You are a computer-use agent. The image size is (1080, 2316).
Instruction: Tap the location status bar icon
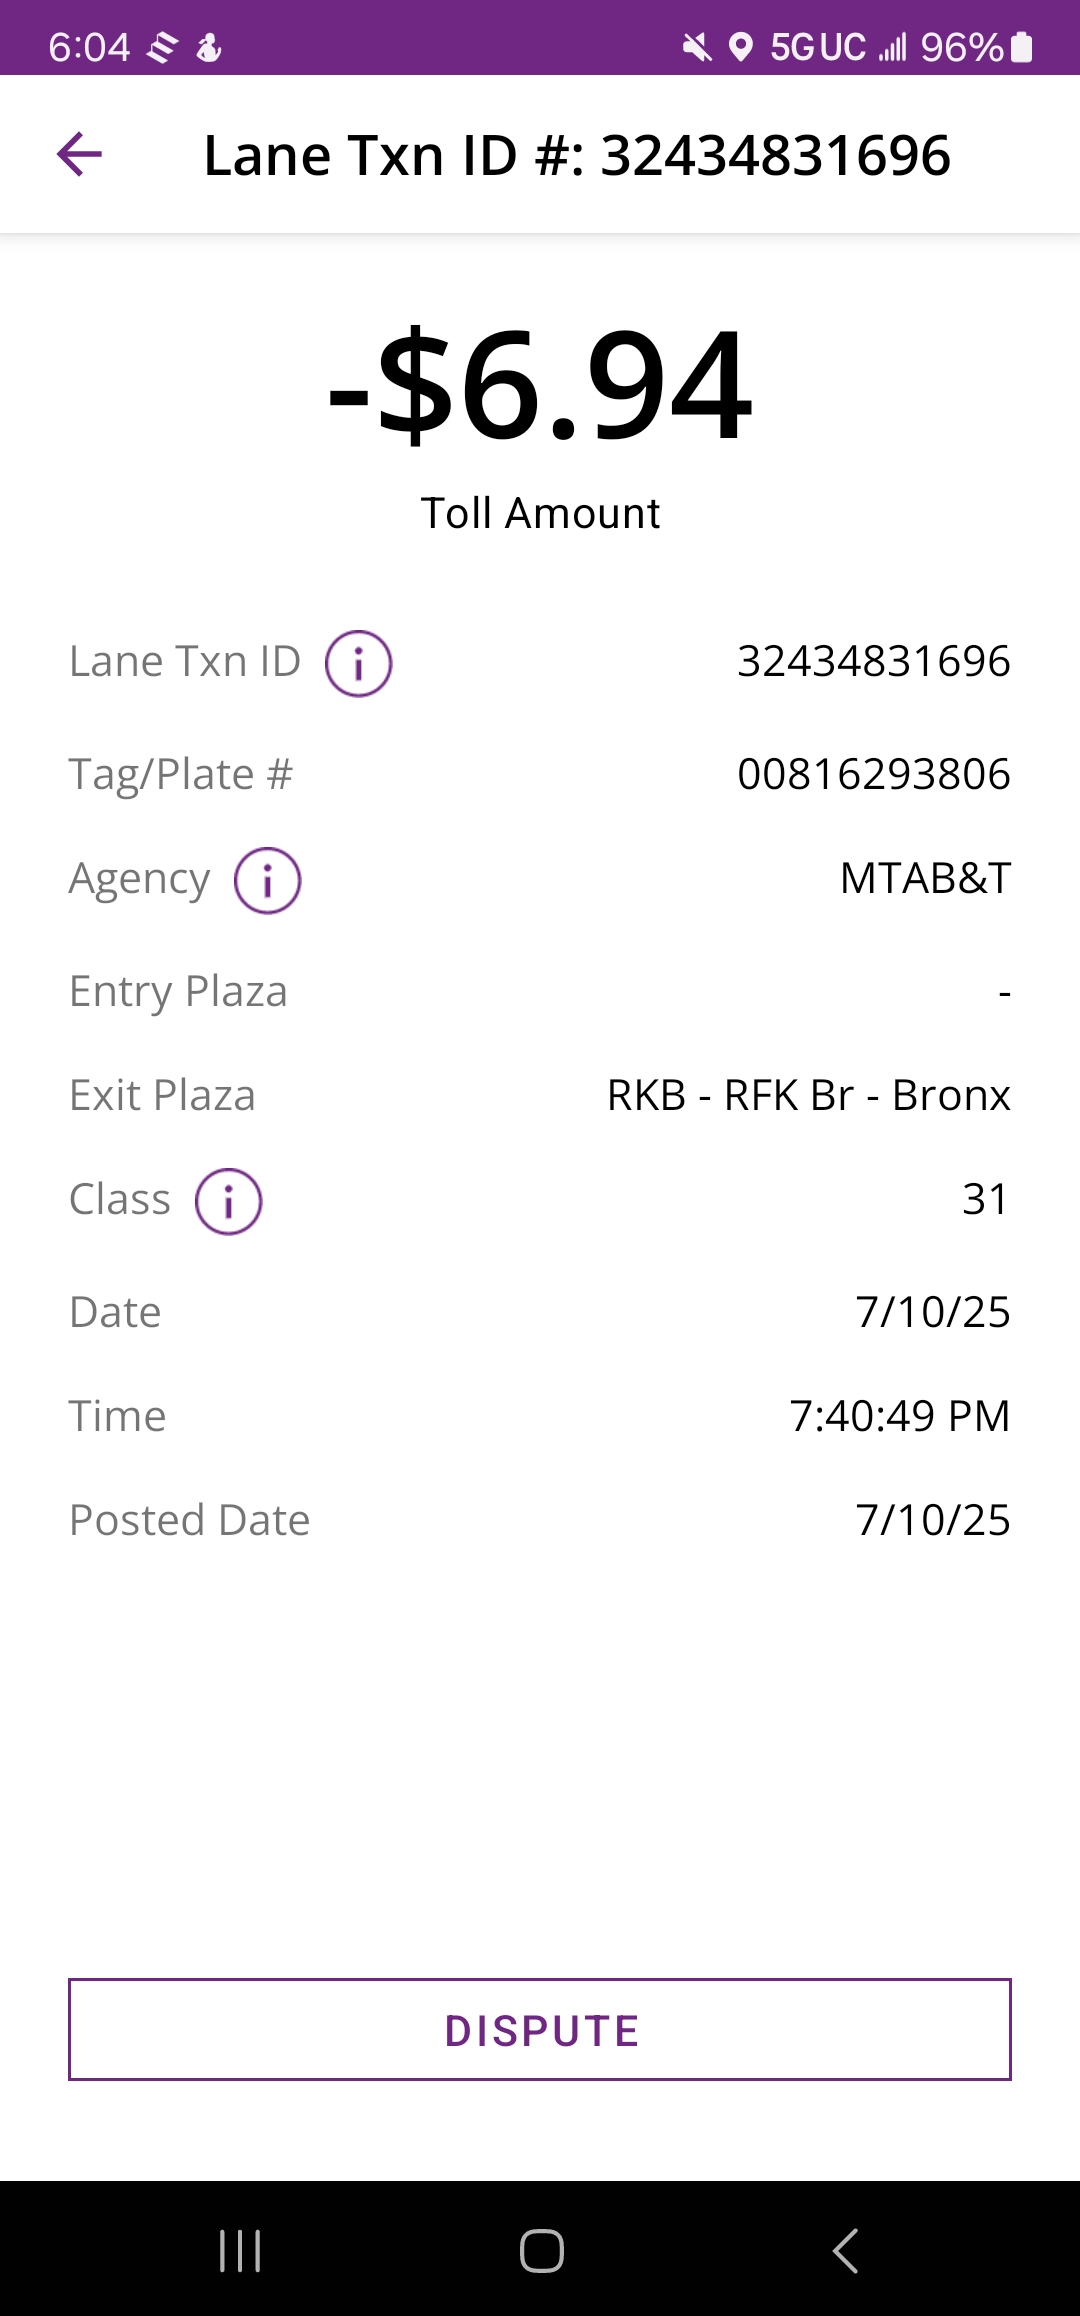click(740, 47)
